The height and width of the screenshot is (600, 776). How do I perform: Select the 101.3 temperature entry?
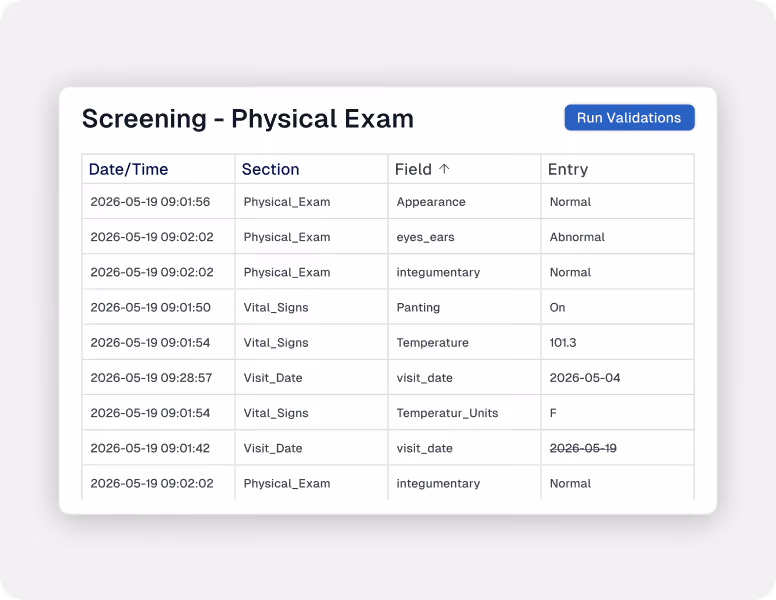pos(563,342)
